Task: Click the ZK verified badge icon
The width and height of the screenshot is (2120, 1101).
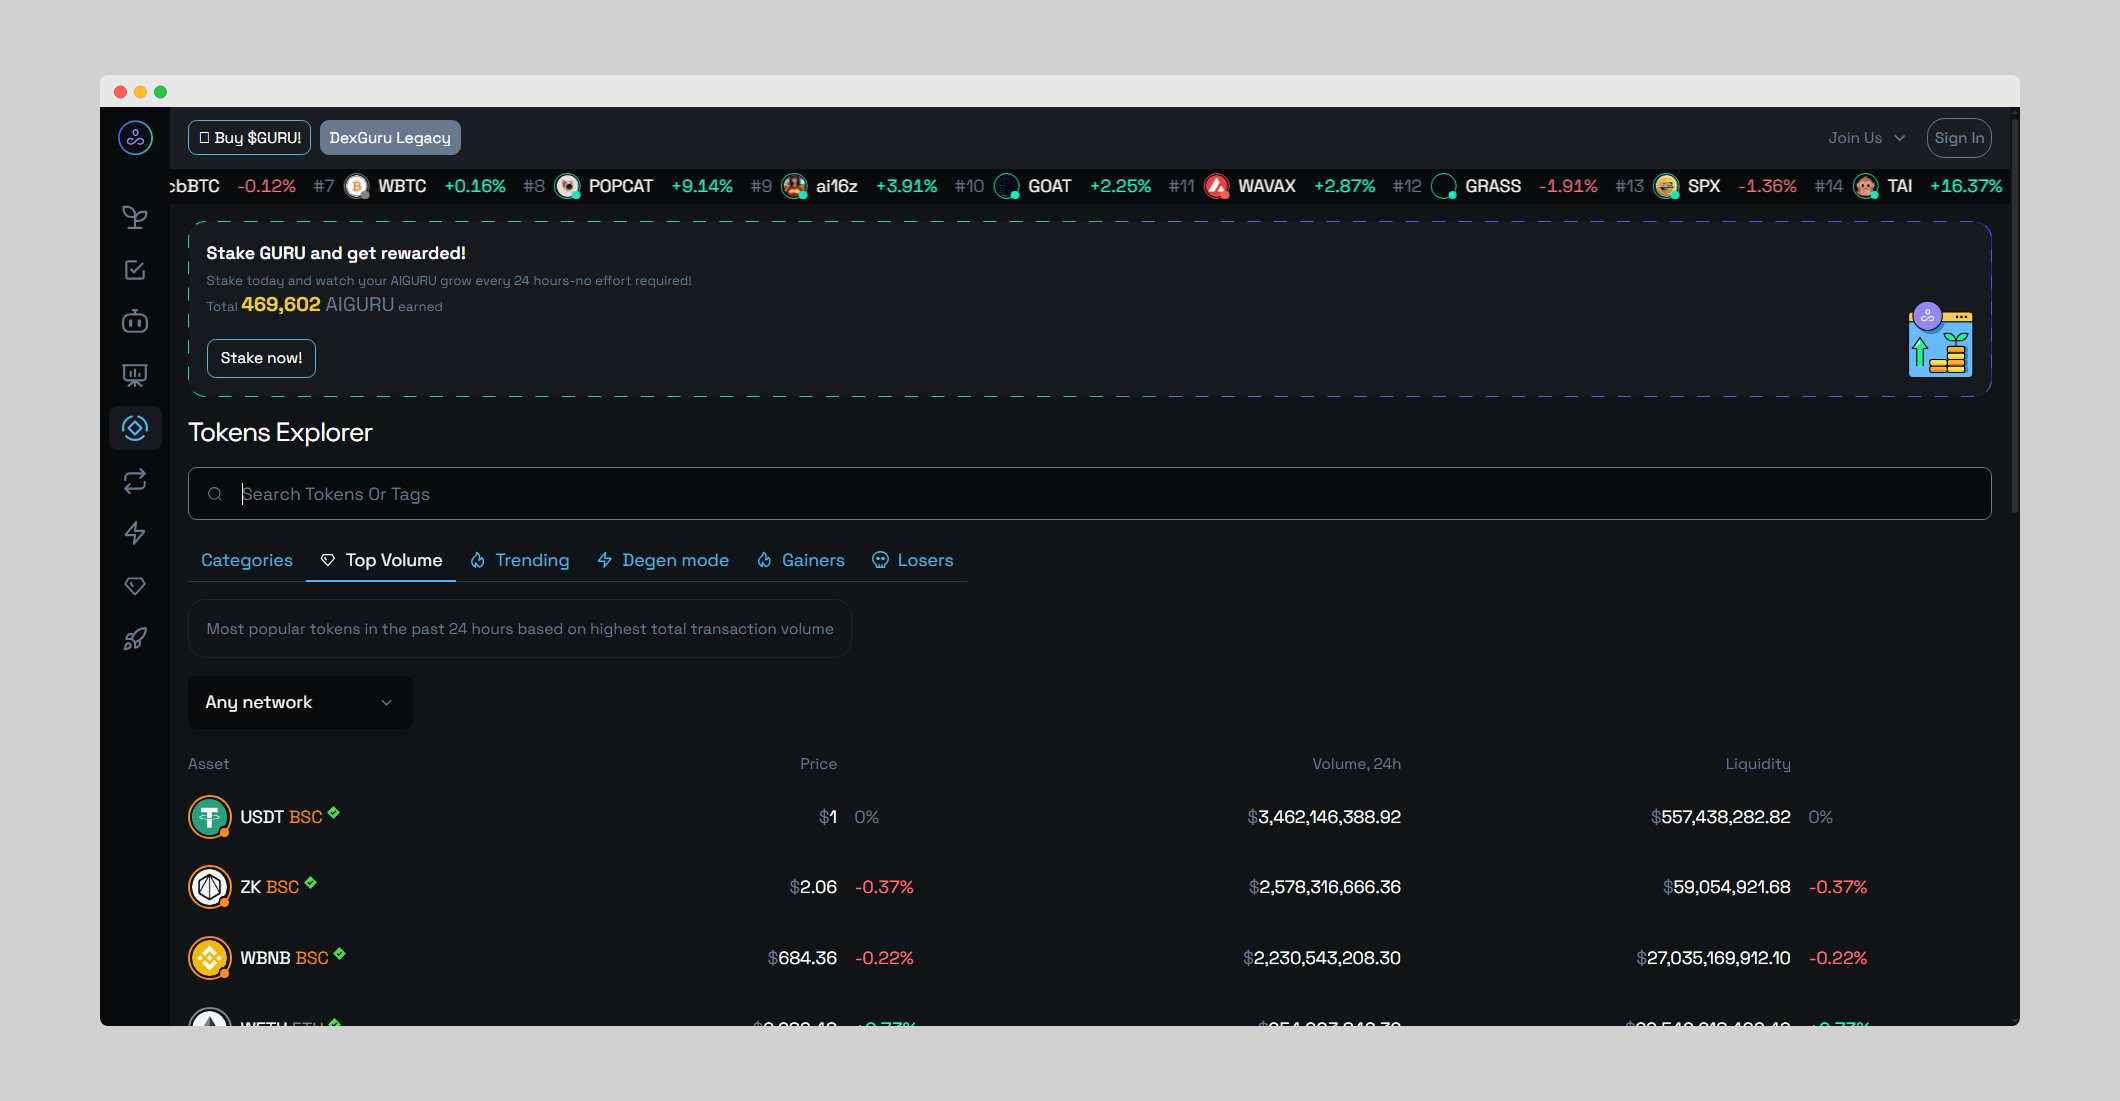Action: [x=311, y=883]
